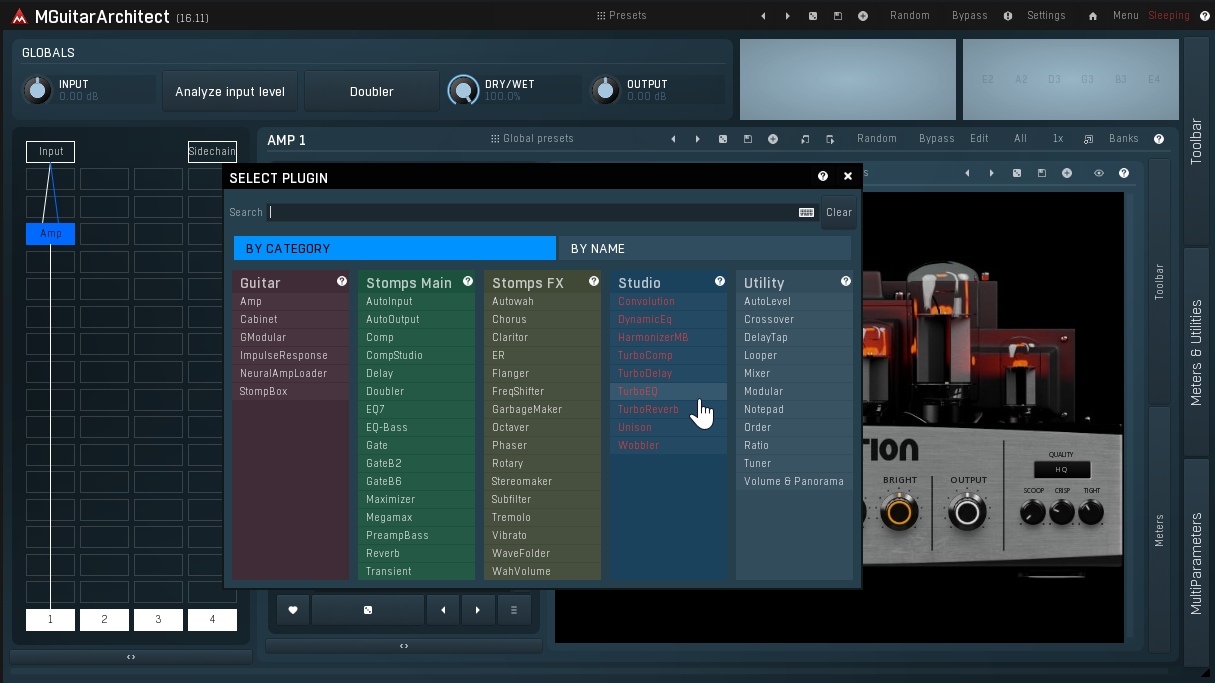The height and width of the screenshot is (683, 1215).
Task: Click the home icon in the top title bar
Action: tap(1093, 16)
